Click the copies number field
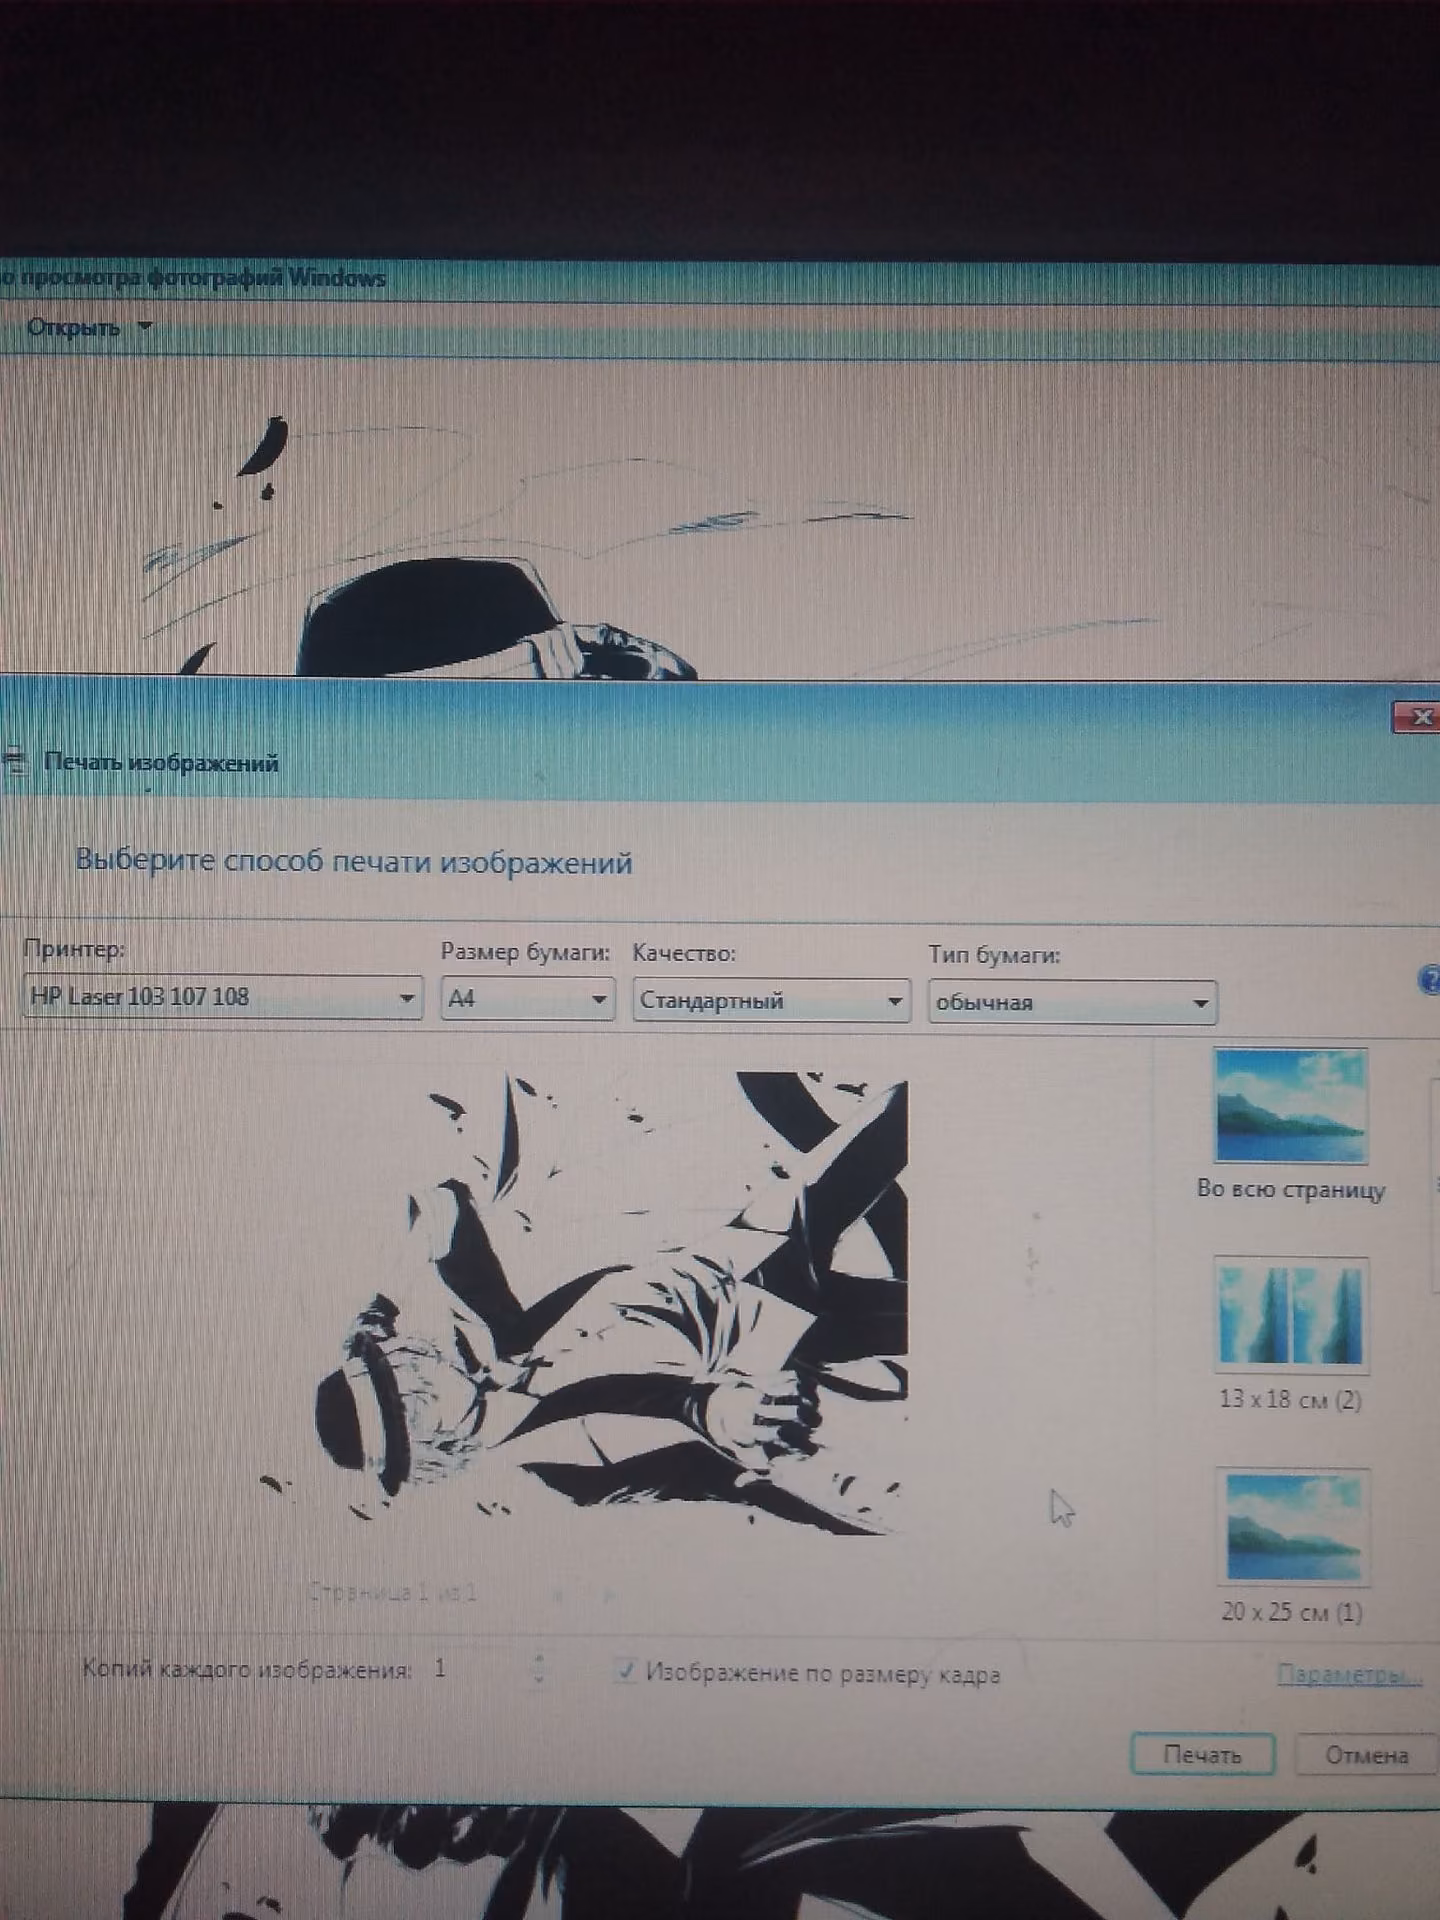Viewport: 1440px width, 1920px height. tap(478, 1668)
